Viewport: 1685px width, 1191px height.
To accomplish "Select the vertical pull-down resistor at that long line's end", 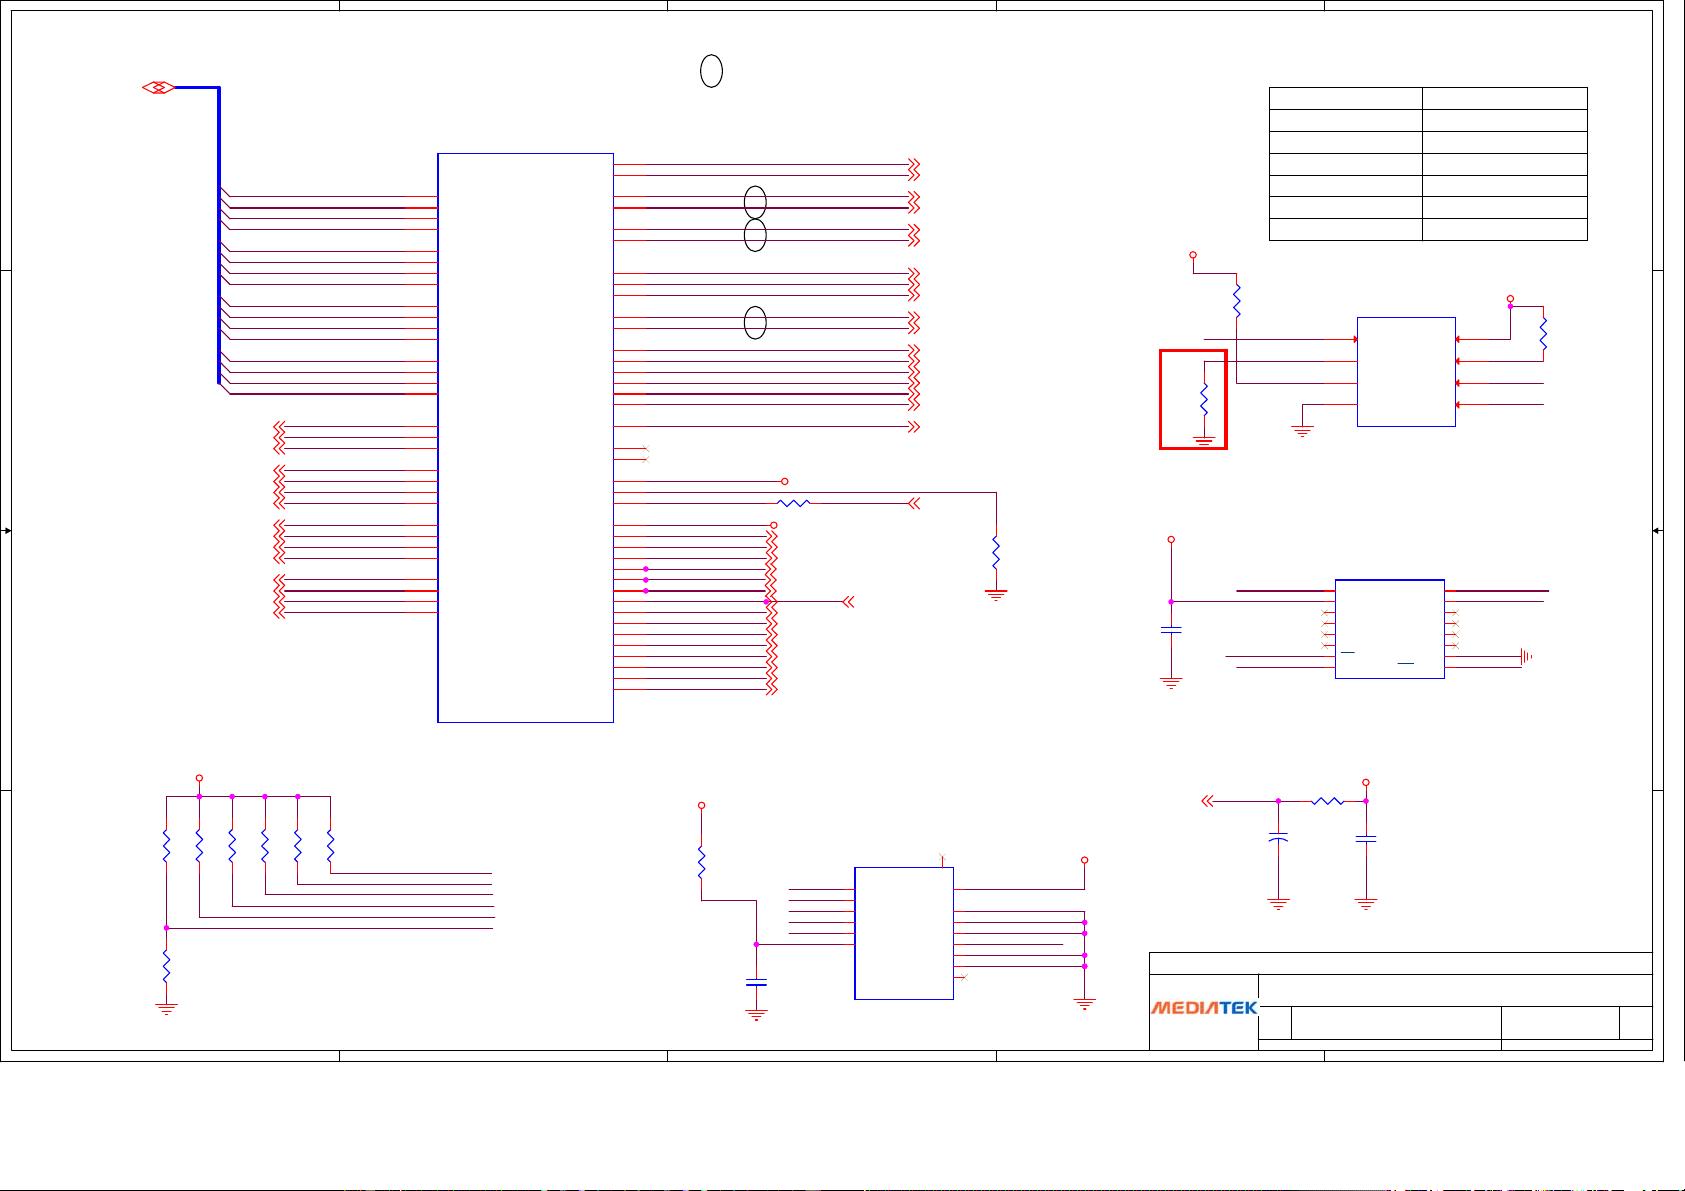I will coord(995,553).
